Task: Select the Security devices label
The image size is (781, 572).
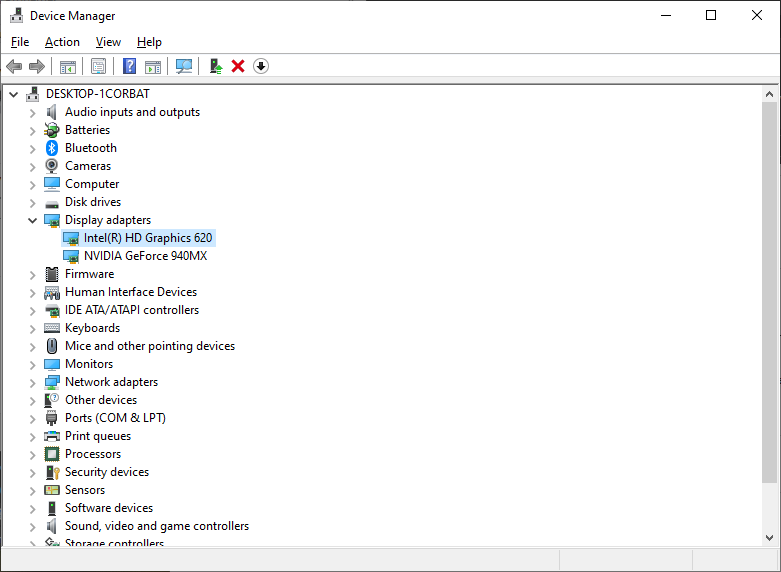Action: coord(107,472)
